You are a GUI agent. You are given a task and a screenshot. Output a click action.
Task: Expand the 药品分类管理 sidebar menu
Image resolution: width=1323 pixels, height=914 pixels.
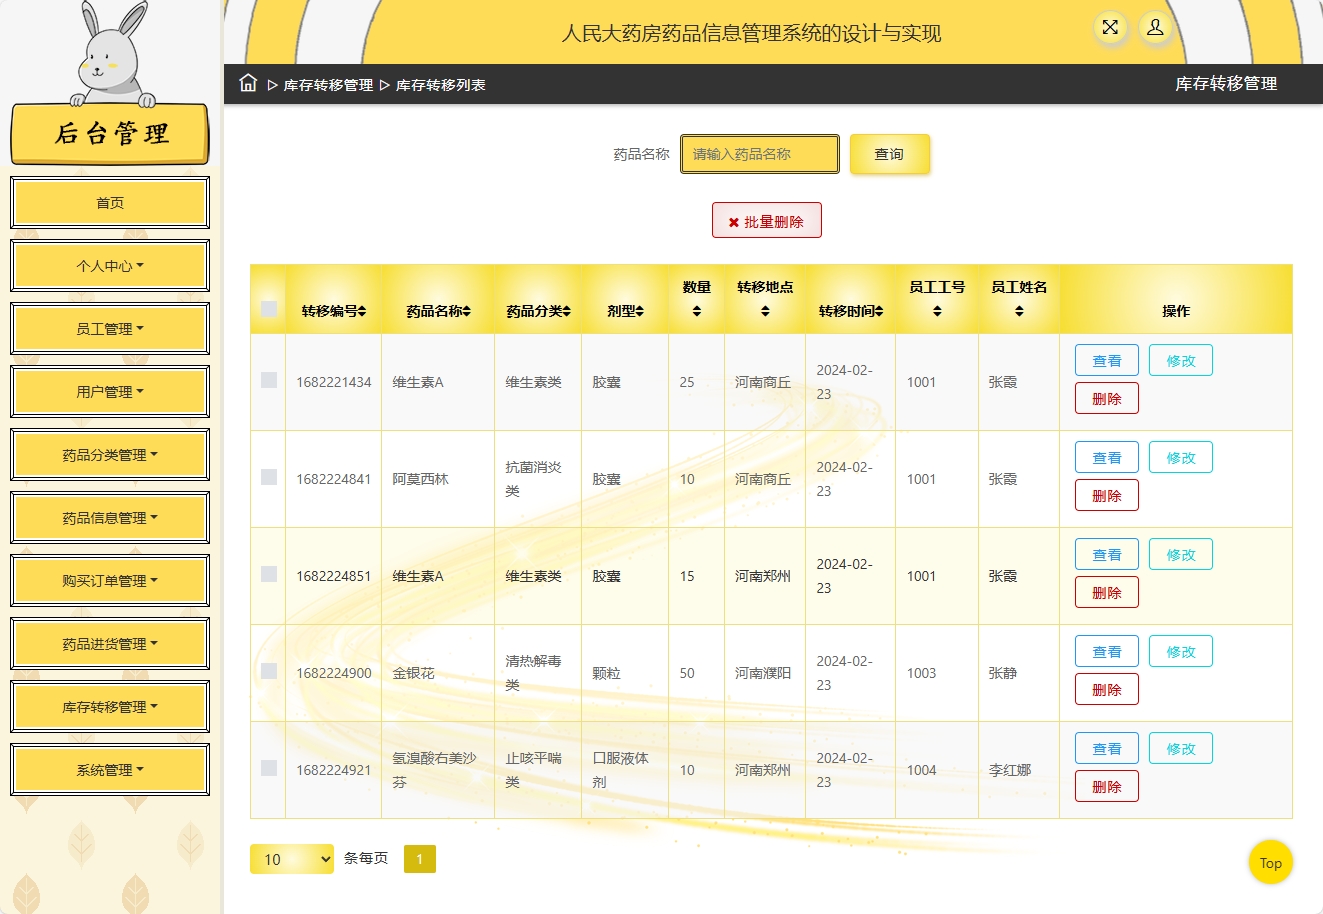pos(110,455)
